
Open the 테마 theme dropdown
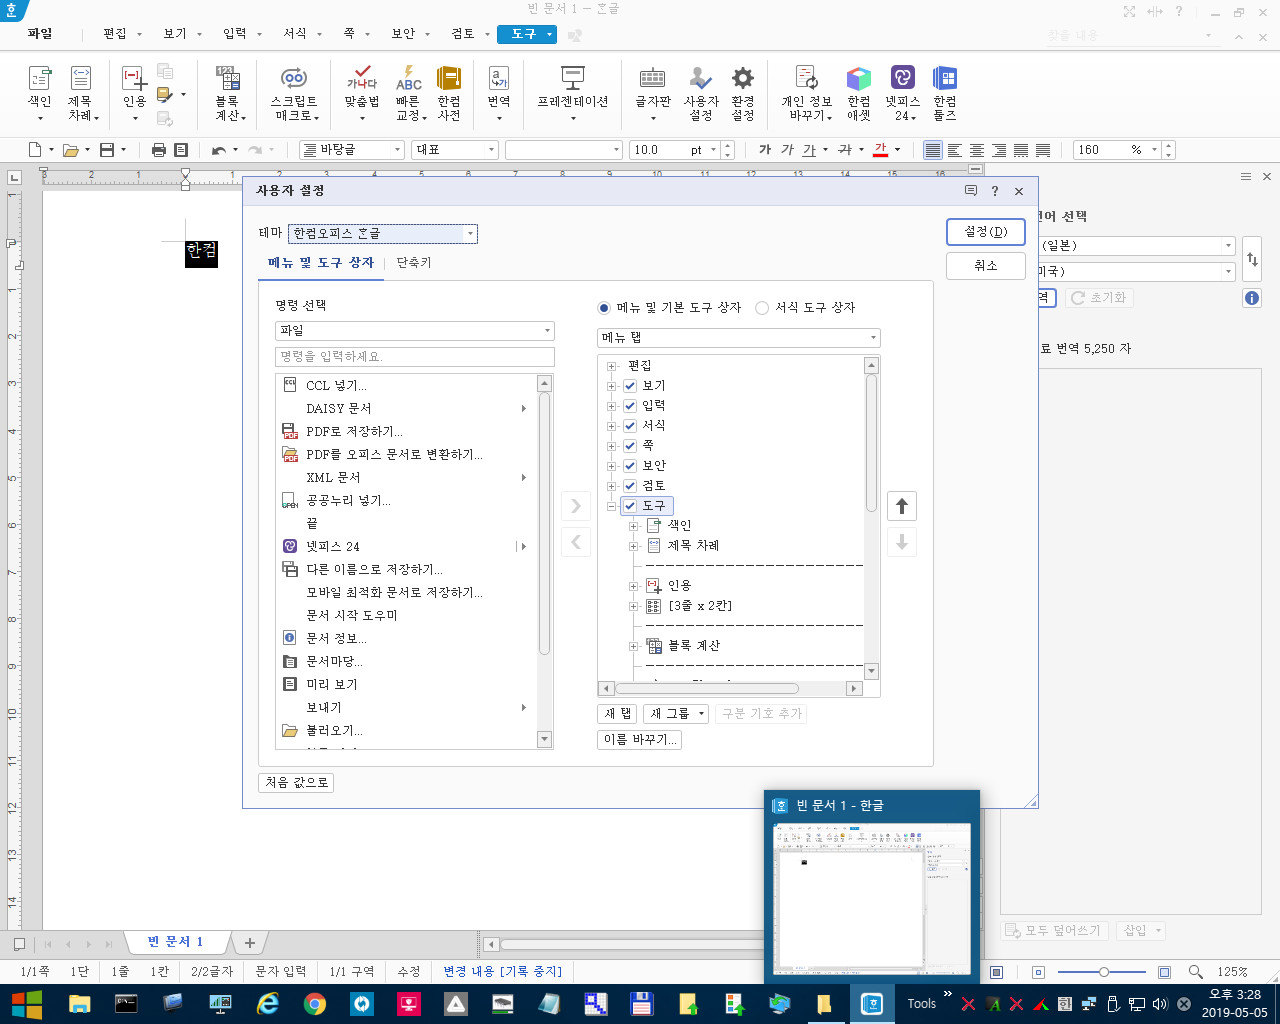click(x=383, y=234)
